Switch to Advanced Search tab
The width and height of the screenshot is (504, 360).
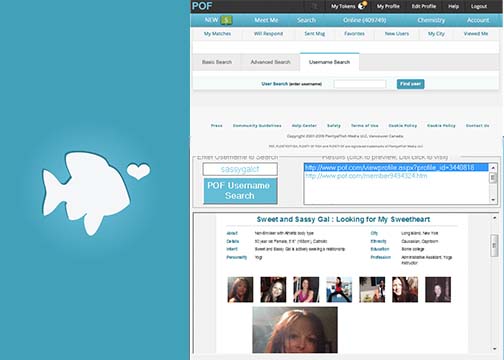click(270, 62)
